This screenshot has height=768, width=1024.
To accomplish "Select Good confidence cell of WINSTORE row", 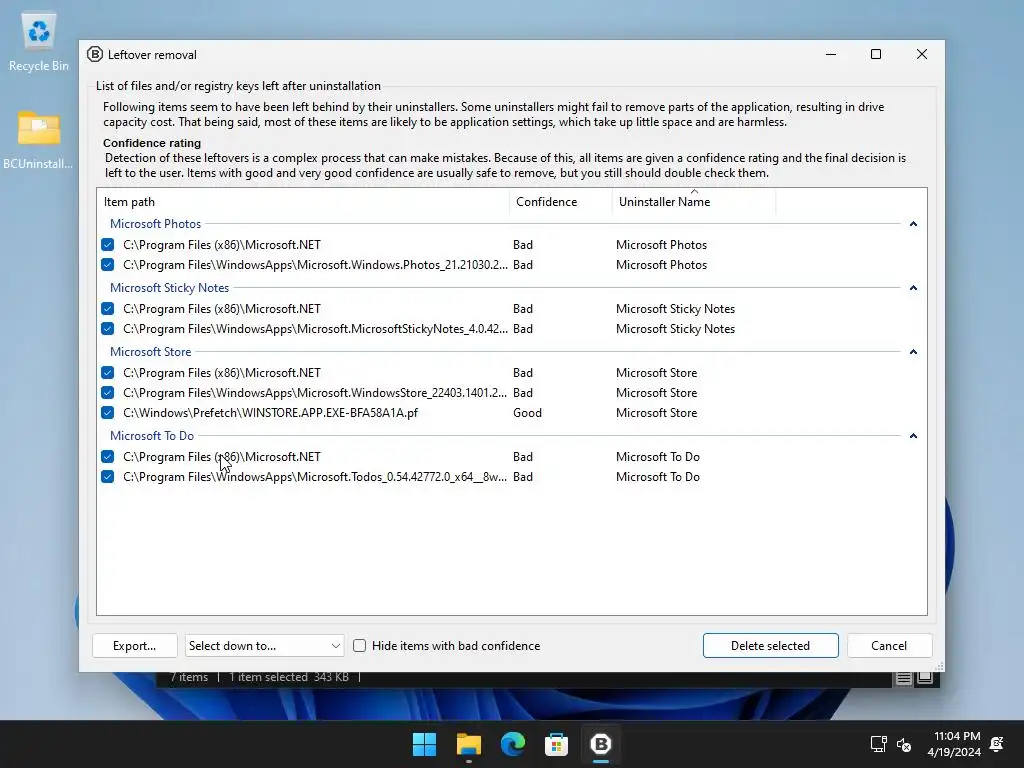I will pyautogui.click(x=527, y=413).
